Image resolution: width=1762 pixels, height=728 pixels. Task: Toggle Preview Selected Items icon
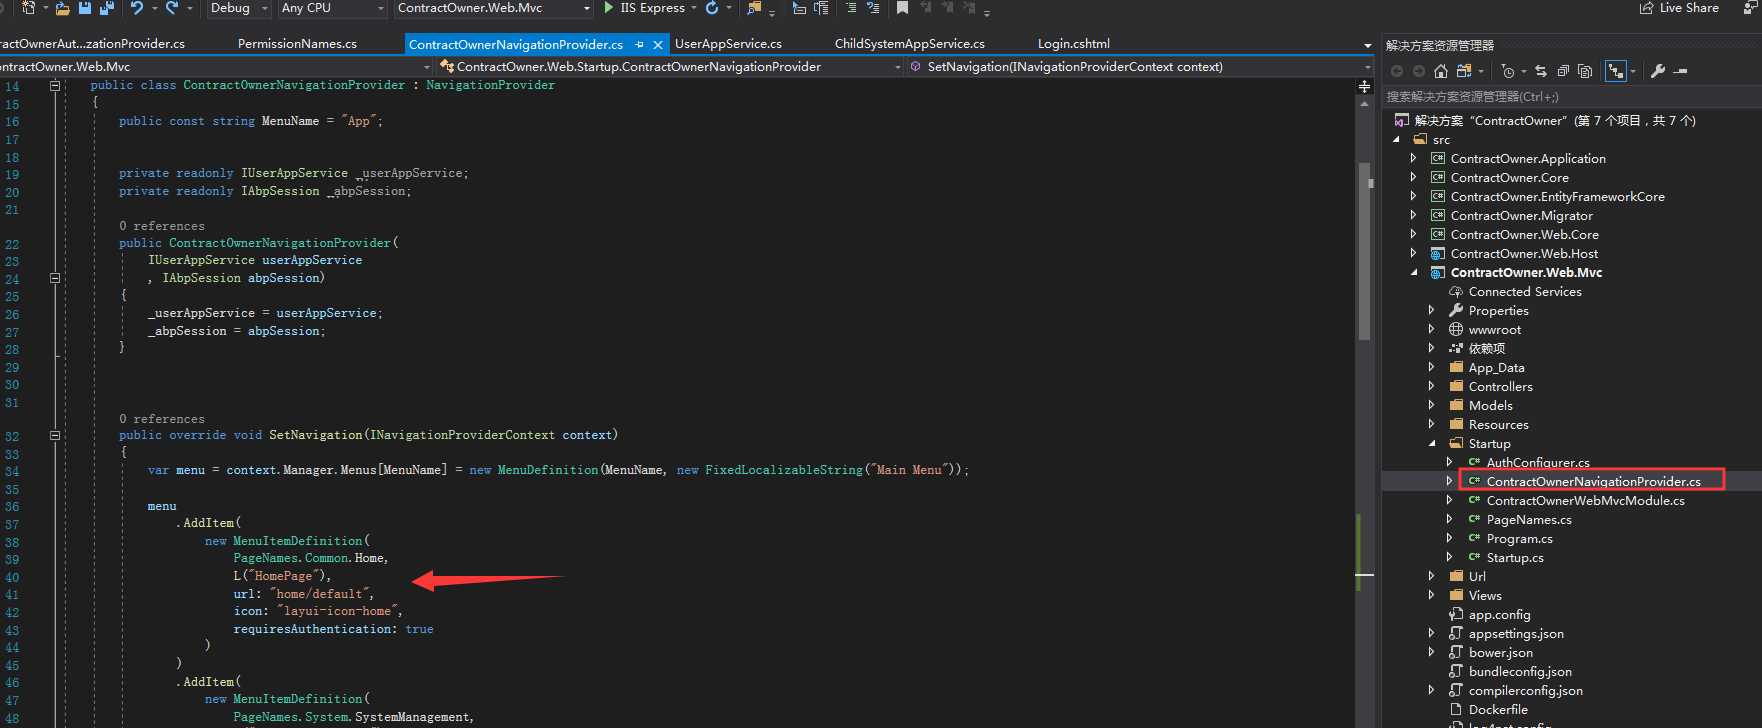click(1681, 71)
